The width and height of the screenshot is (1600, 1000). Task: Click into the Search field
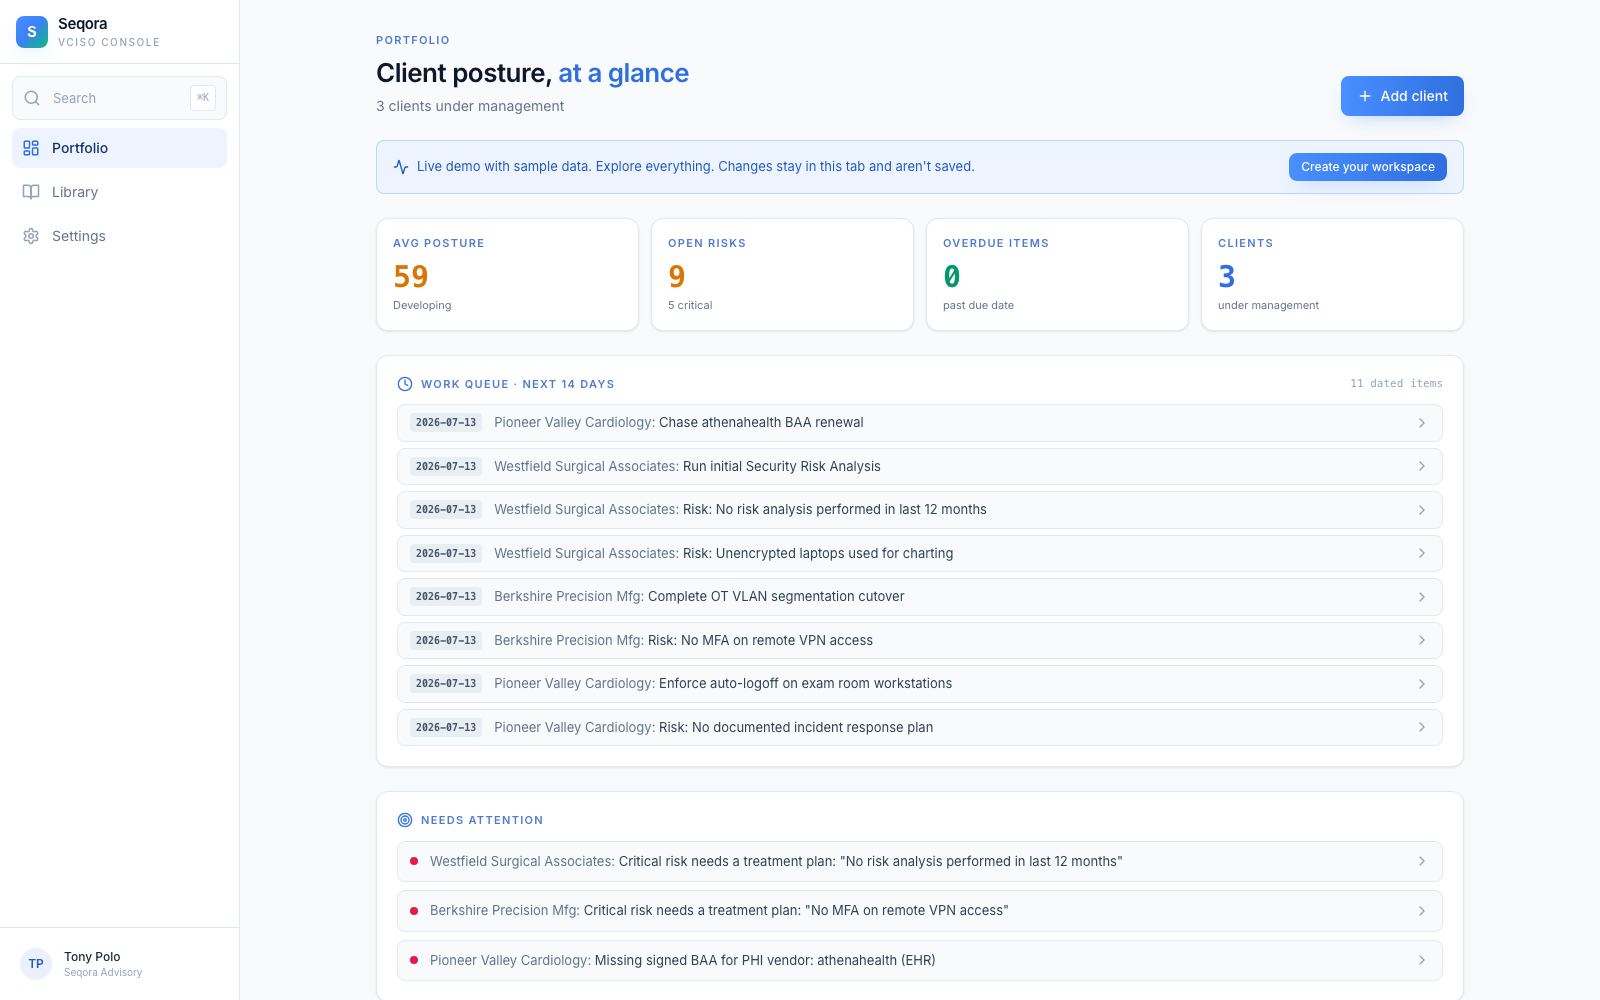pyautogui.click(x=119, y=98)
